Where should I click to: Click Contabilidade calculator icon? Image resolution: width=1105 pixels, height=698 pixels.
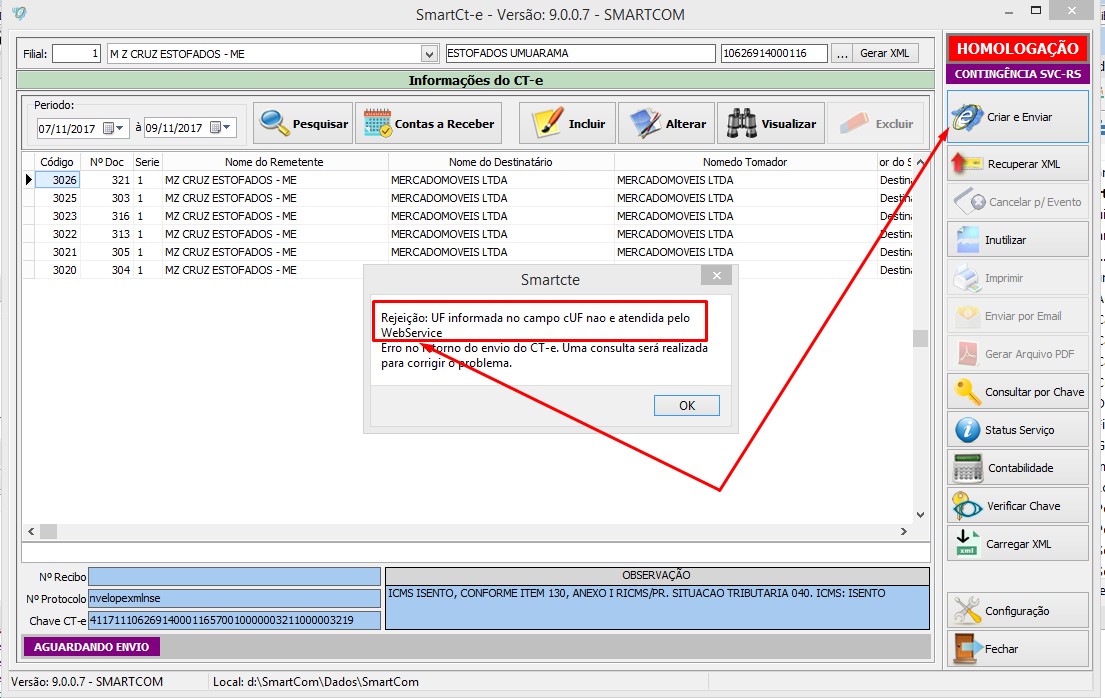[x=968, y=467]
